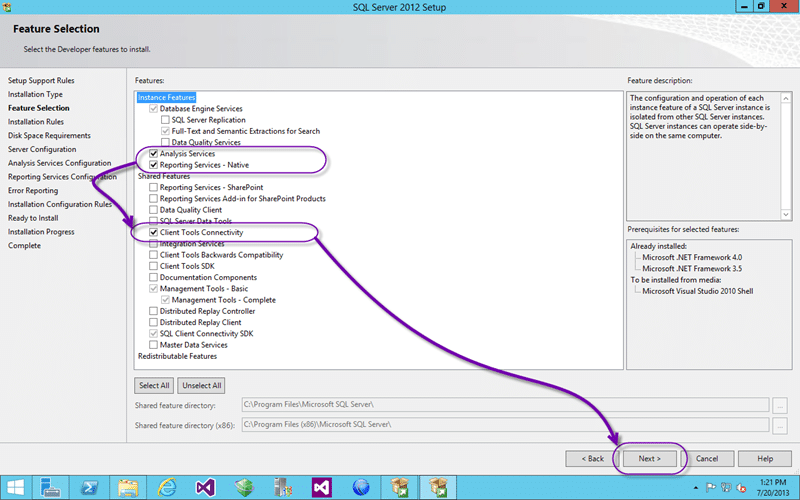The image size is (800, 500).
Task: Go to the Disk Space Requirements step
Action: pos(49,136)
